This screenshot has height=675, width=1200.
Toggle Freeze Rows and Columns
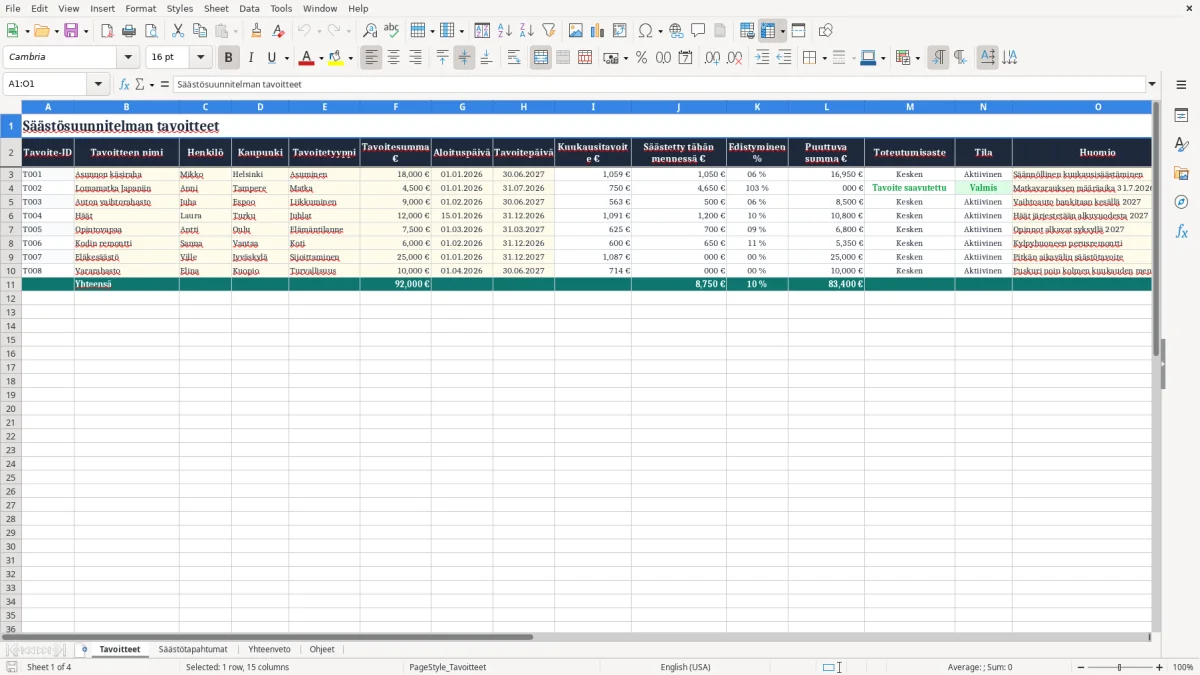(768, 31)
